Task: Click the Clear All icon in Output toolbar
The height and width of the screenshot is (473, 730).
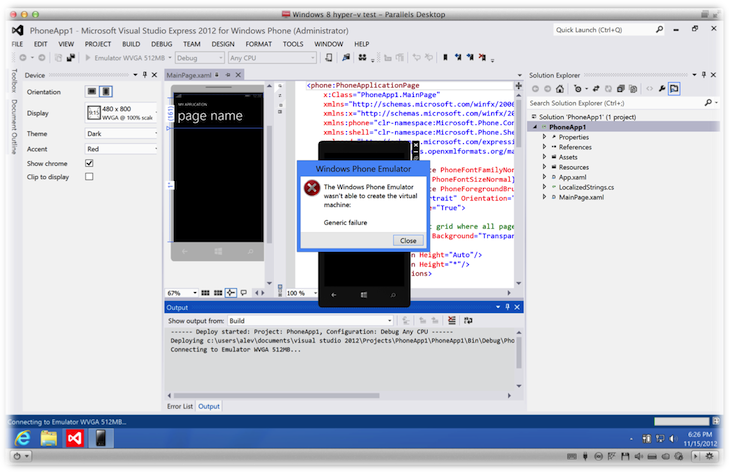Action: [x=451, y=320]
